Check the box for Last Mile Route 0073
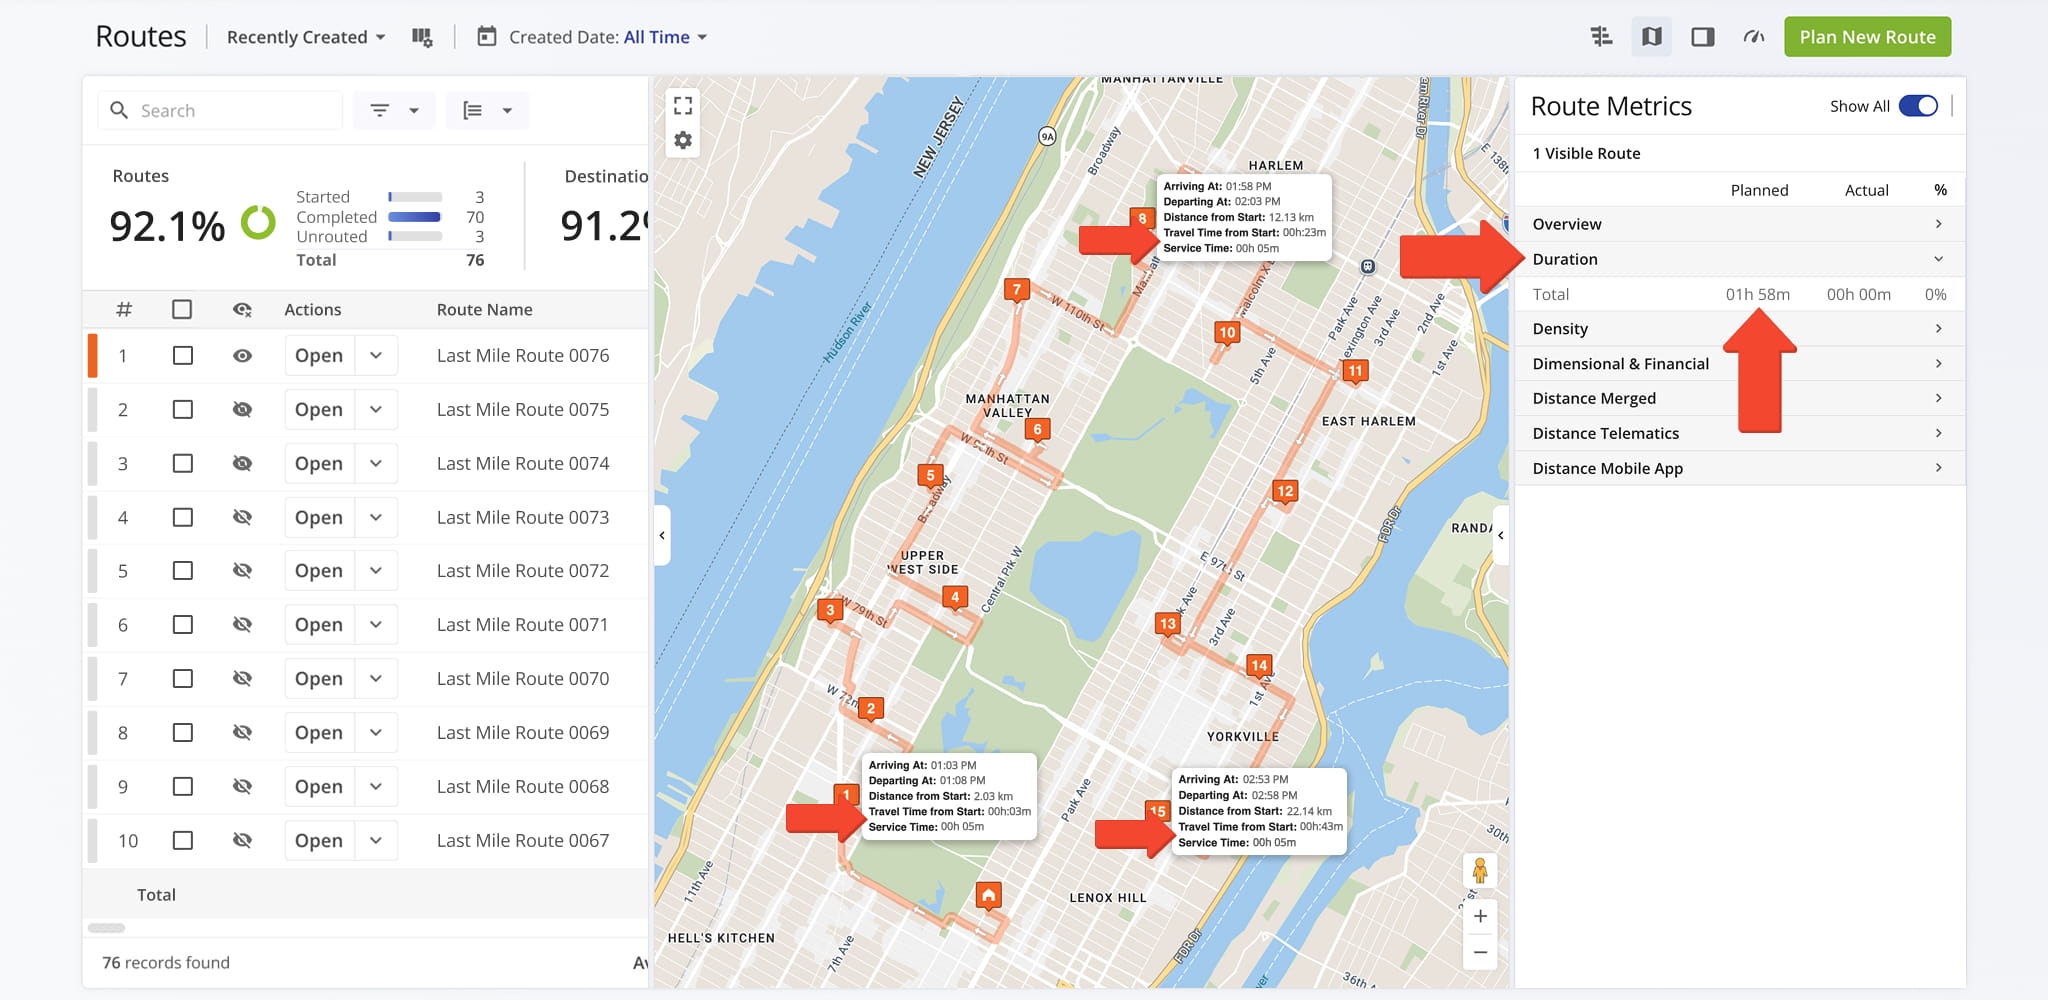This screenshot has width=2048, height=1000. (182, 518)
